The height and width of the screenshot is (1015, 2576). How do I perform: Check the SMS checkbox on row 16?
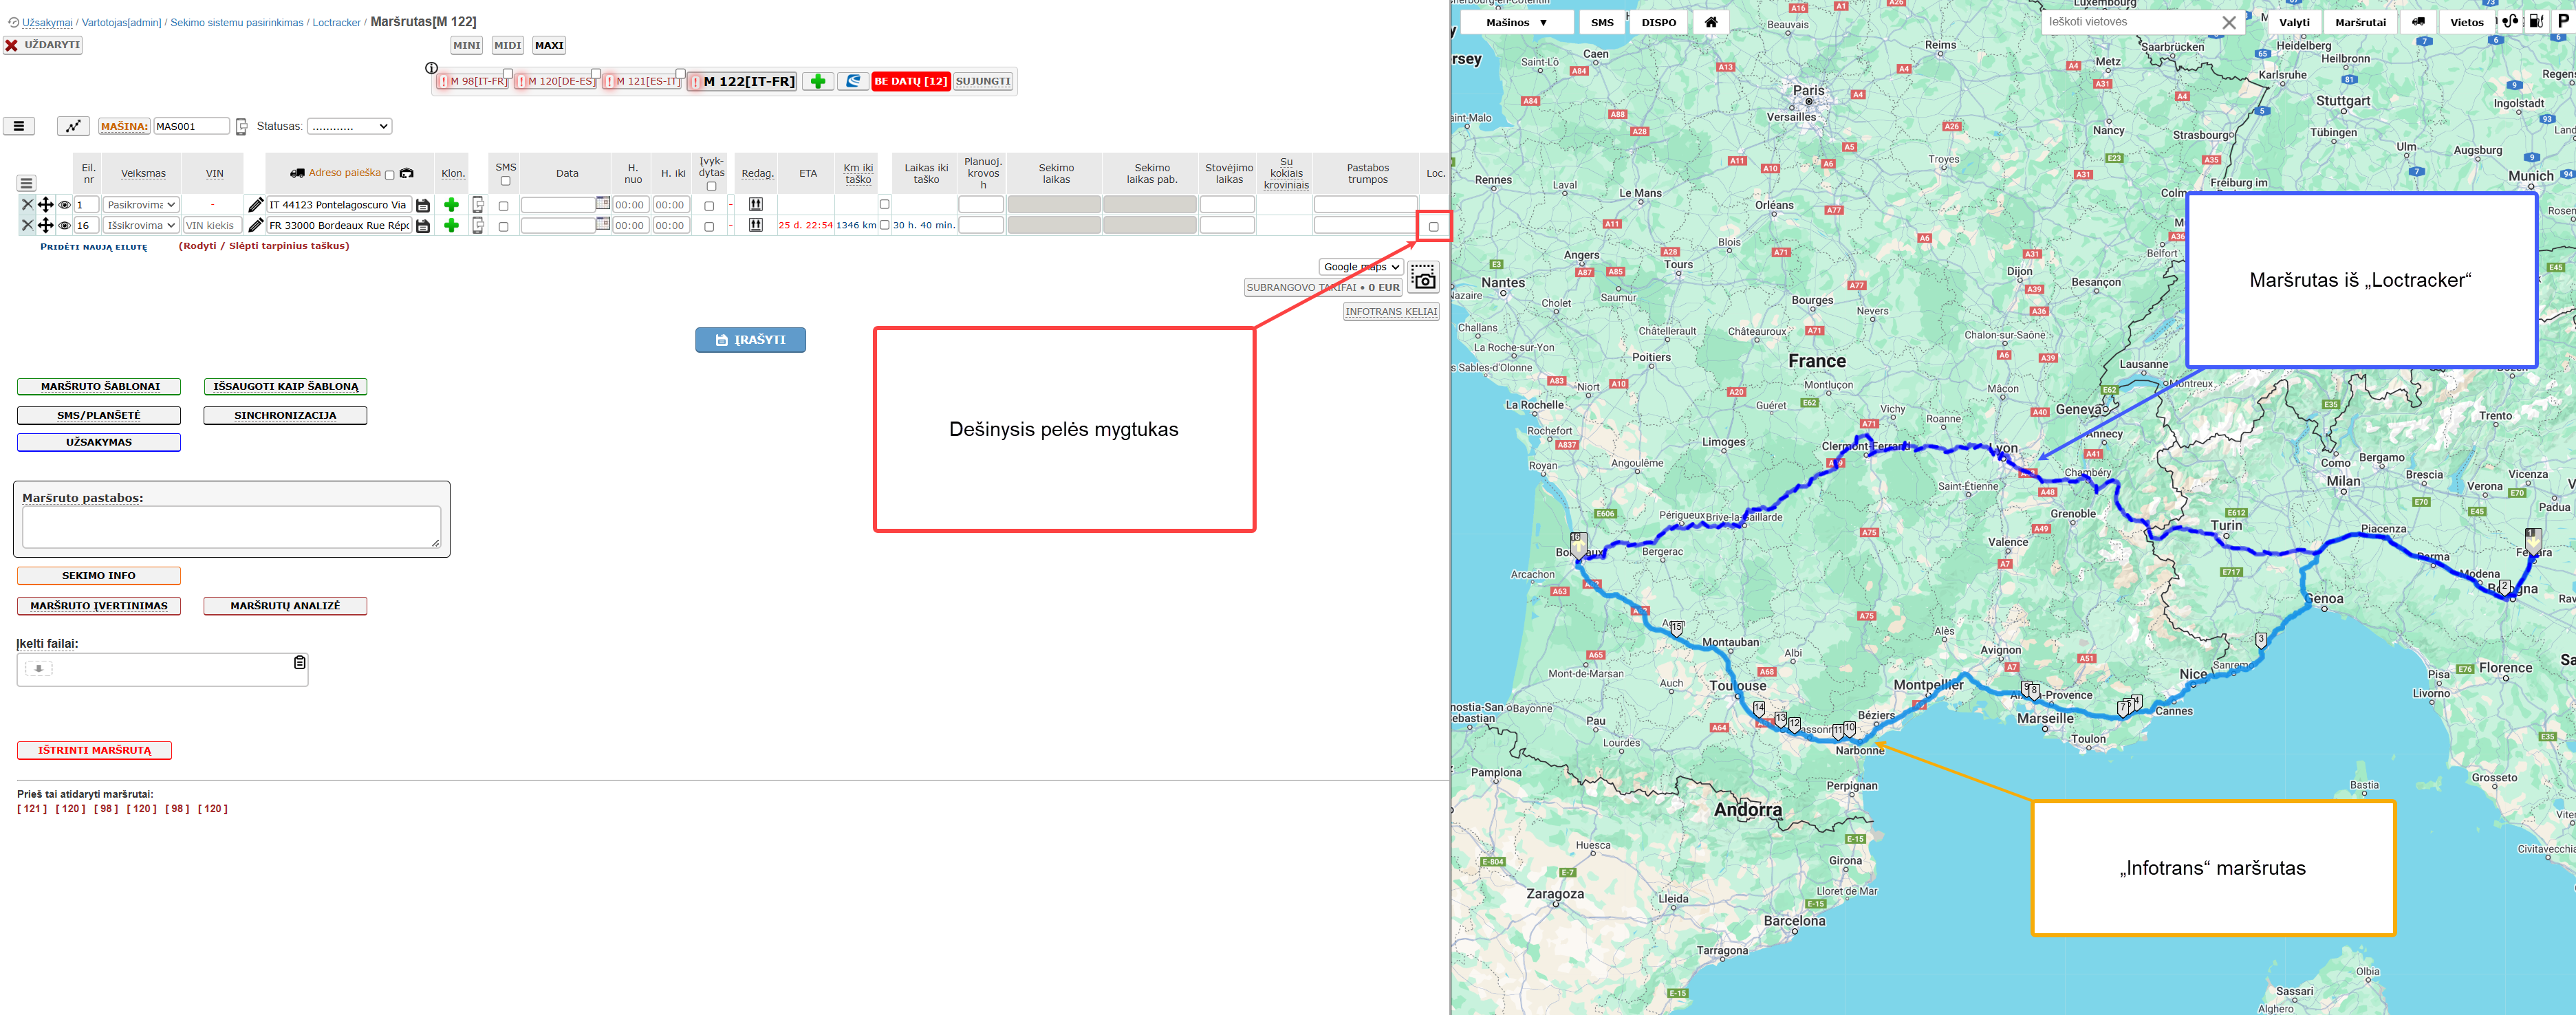coord(503,227)
